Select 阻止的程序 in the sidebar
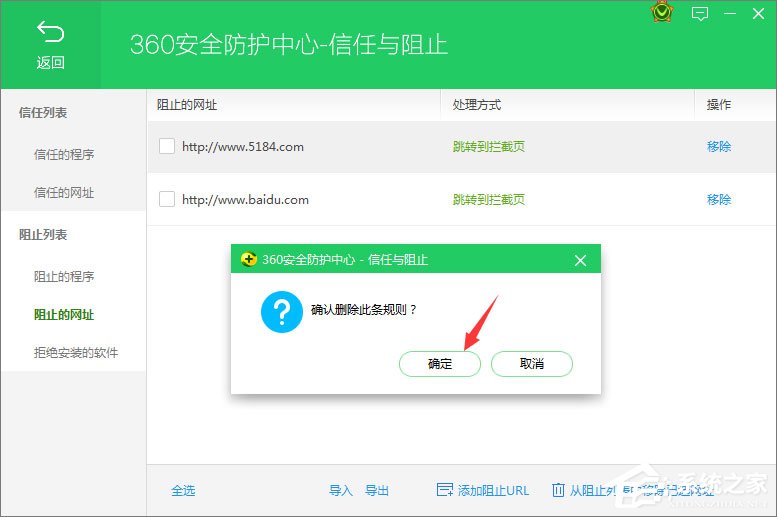The height and width of the screenshot is (517, 777). point(64,276)
